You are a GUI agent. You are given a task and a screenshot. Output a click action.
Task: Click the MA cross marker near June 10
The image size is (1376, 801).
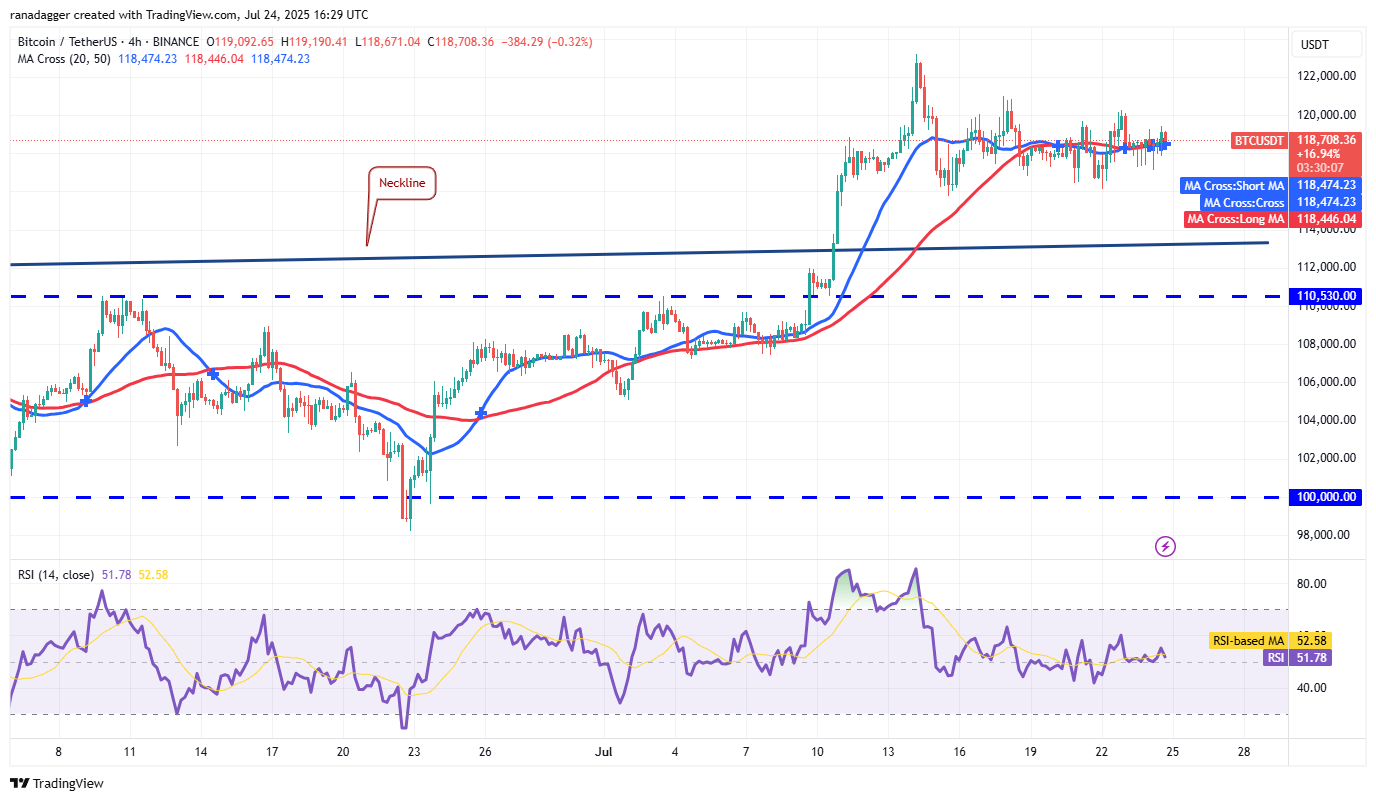pos(85,401)
